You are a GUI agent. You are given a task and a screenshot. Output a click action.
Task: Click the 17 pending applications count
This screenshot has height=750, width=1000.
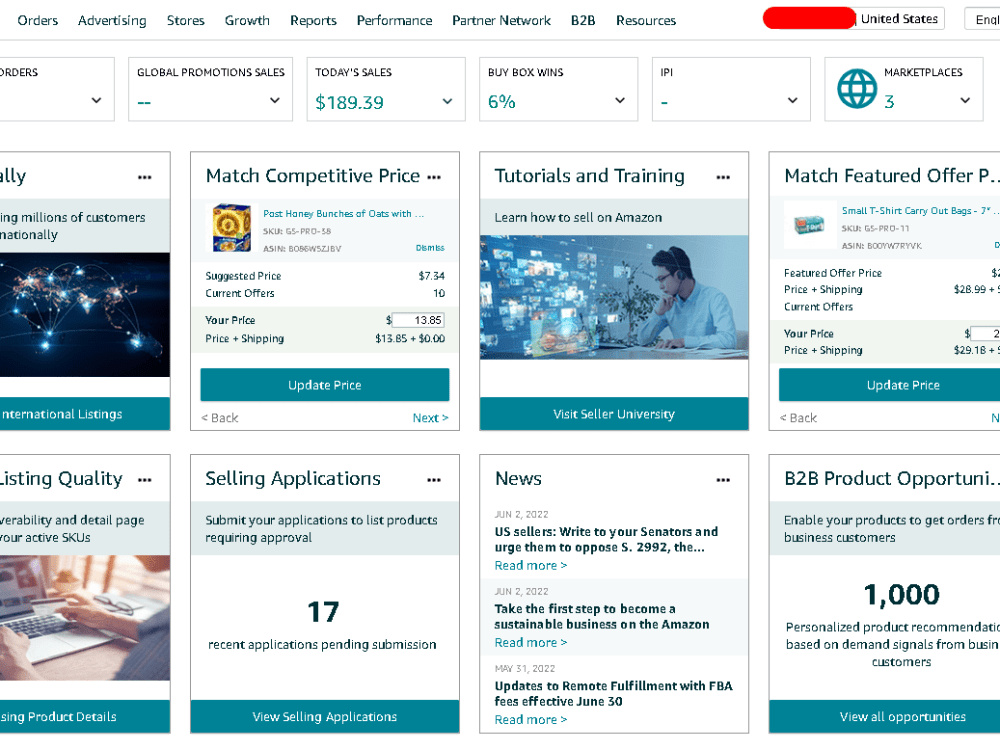click(x=323, y=612)
